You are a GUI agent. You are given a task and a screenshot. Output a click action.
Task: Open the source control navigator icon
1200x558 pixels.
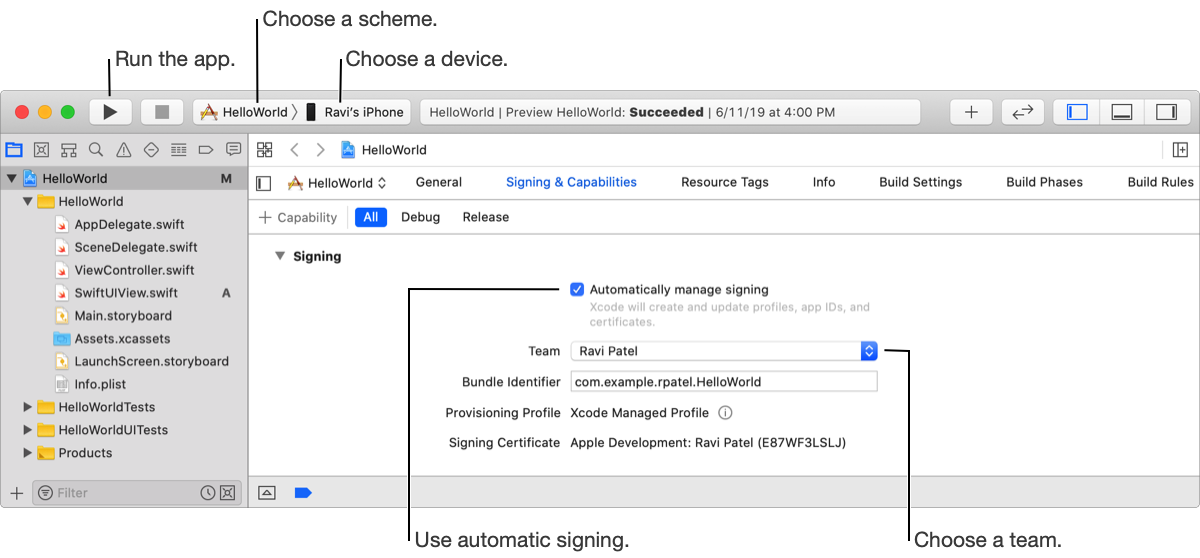(41, 150)
